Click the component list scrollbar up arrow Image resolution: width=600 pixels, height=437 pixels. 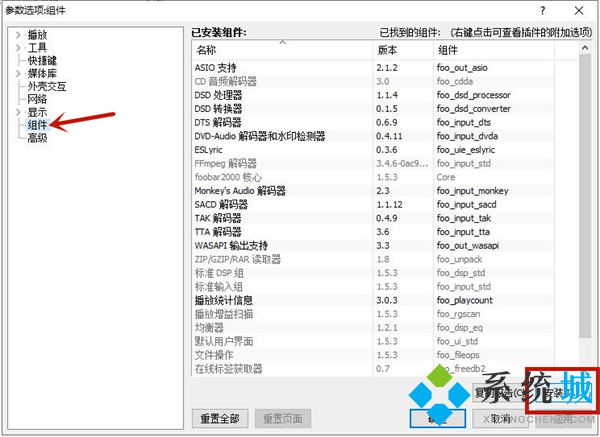click(x=585, y=48)
